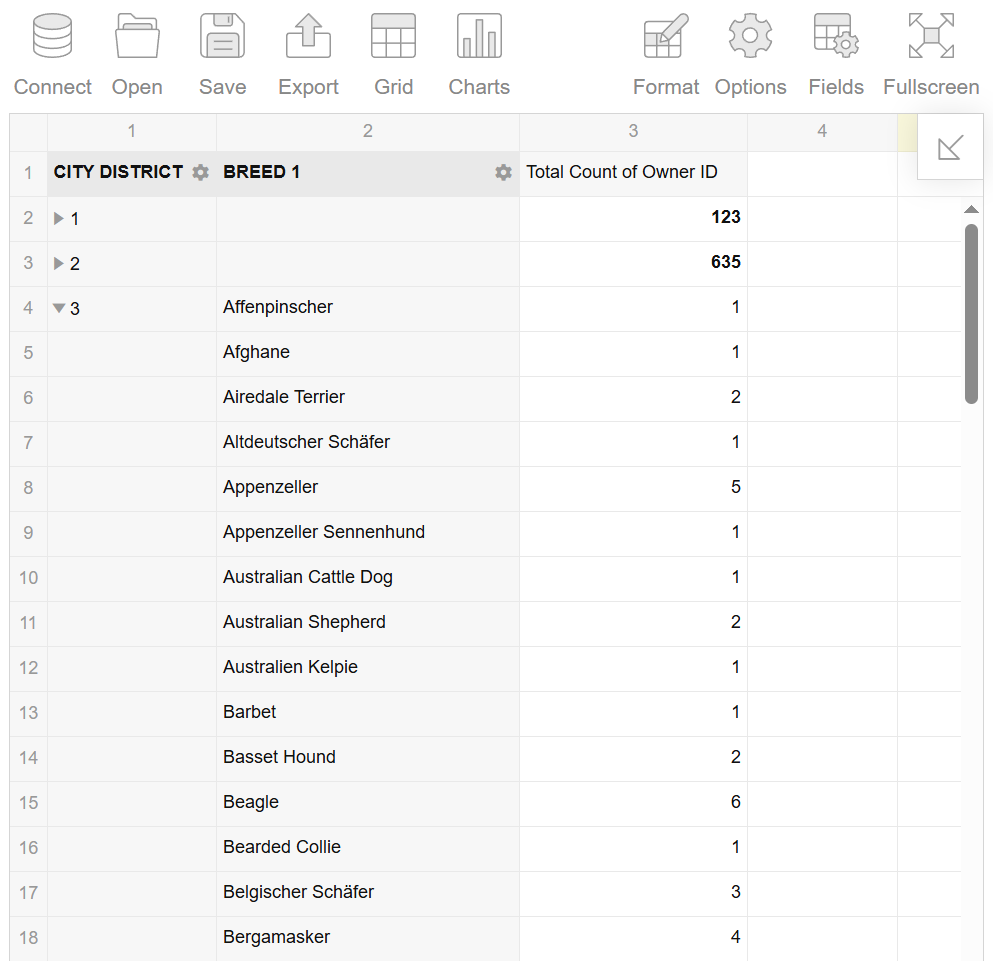Select column 3 header
The image size is (993, 961).
[633, 132]
